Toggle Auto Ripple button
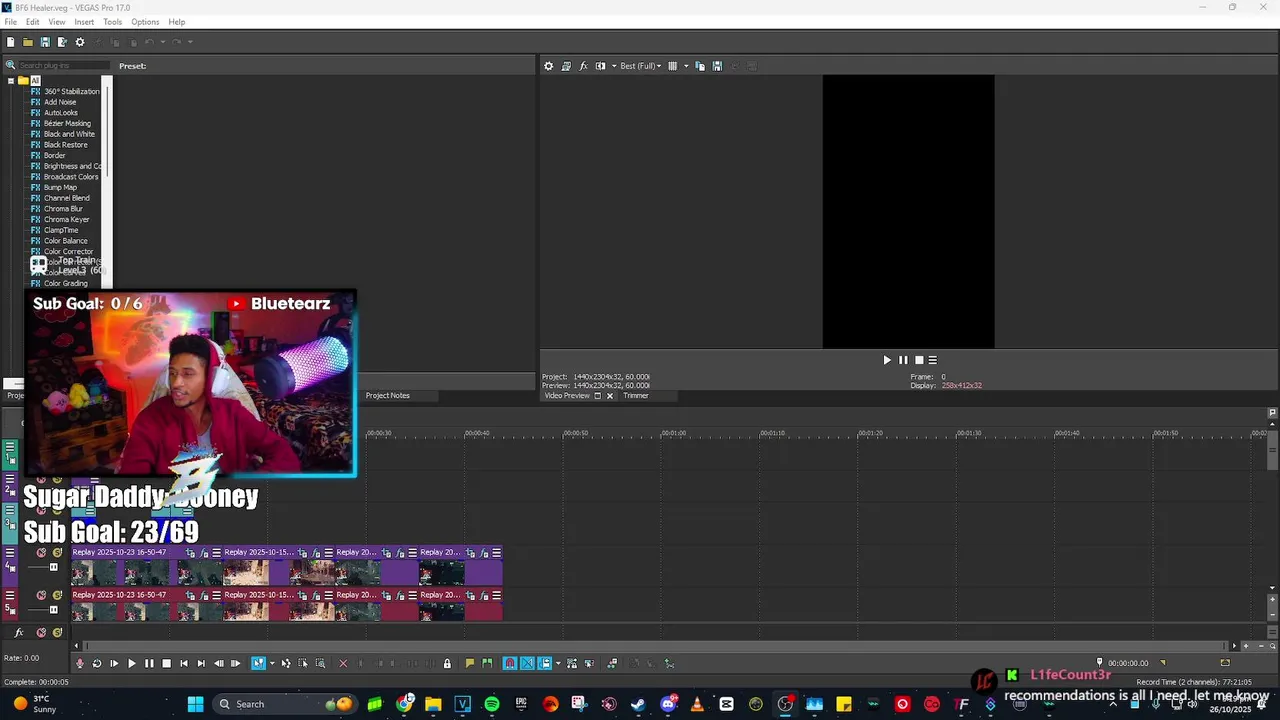Image resolution: width=1280 pixels, height=720 pixels. coord(544,663)
